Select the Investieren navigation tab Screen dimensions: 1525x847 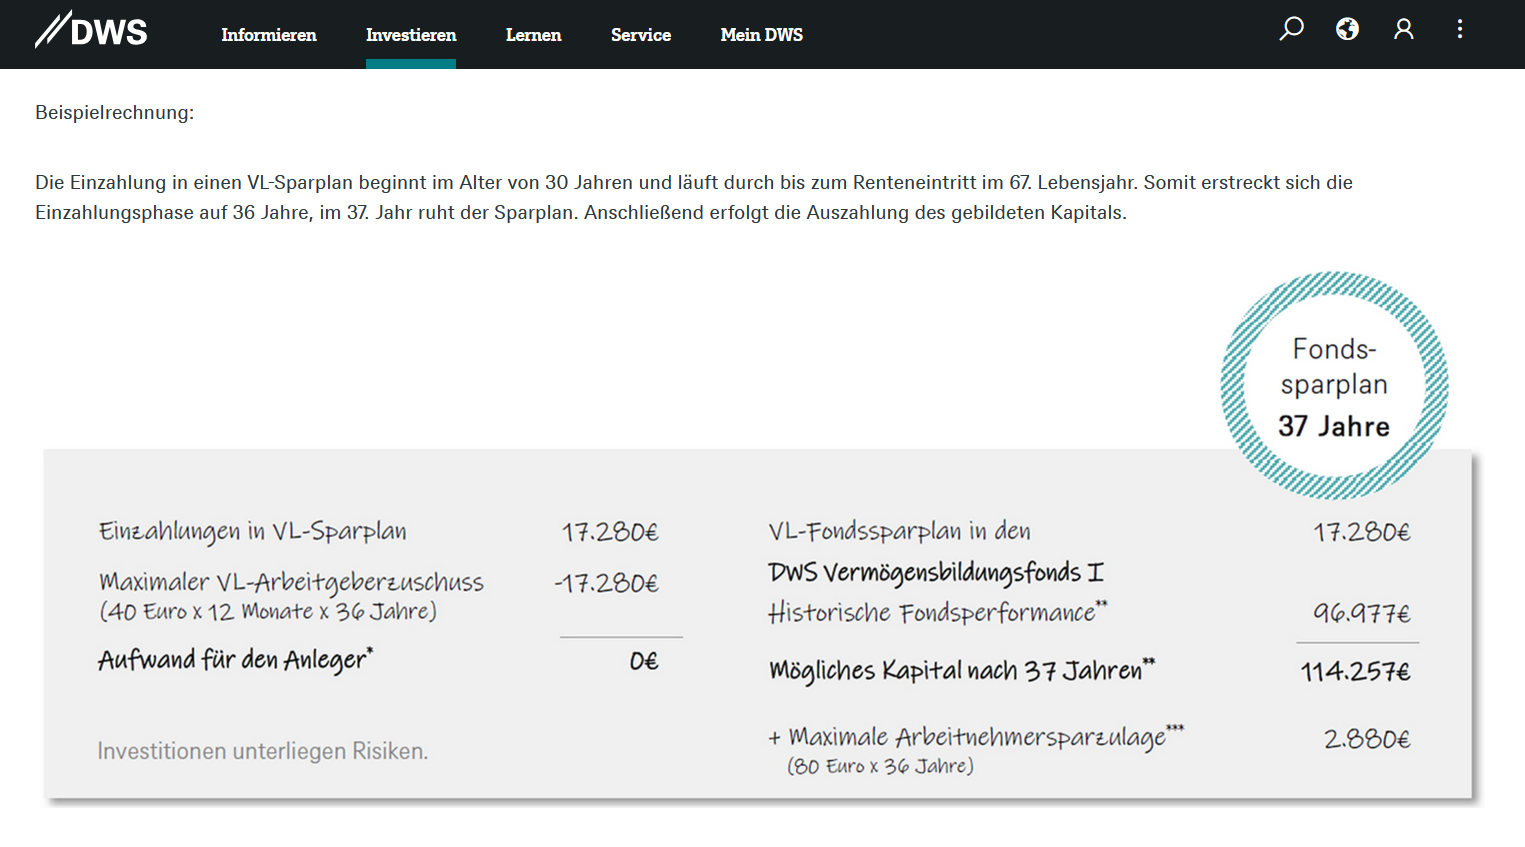tap(410, 35)
